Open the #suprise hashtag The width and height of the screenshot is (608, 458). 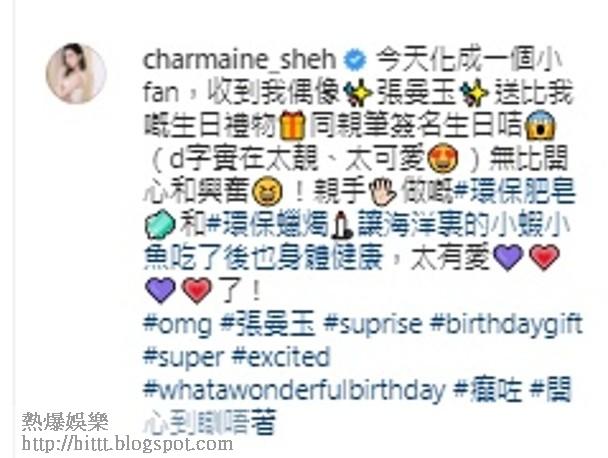(373, 324)
